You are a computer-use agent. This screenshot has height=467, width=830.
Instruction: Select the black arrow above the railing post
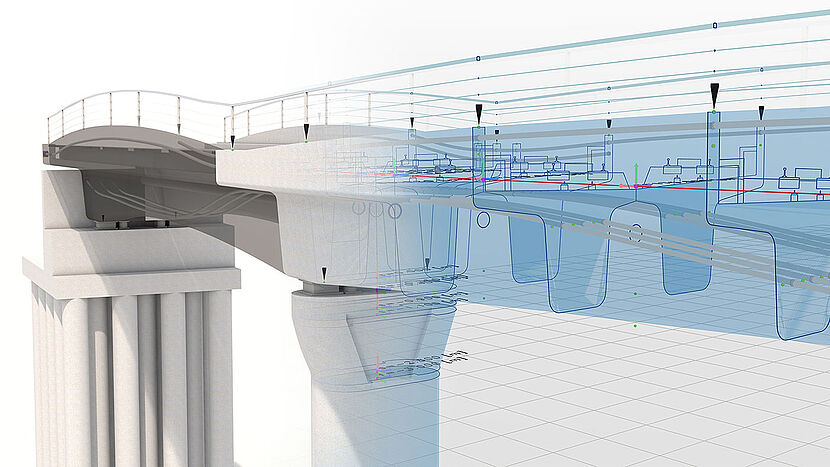click(306, 132)
